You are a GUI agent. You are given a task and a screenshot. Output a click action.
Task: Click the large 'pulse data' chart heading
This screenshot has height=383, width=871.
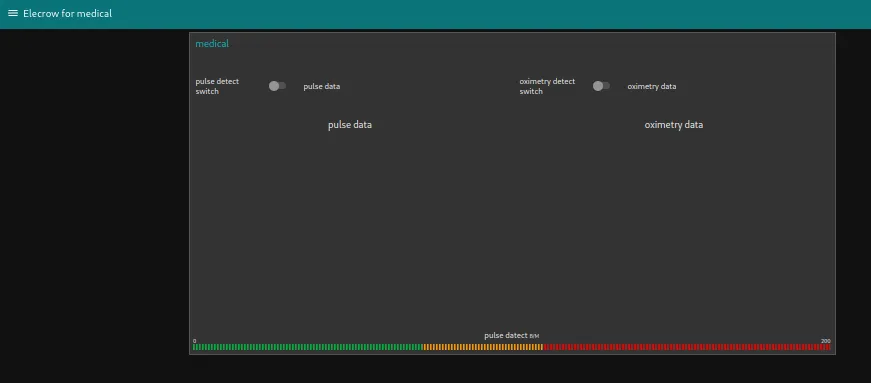point(350,125)
